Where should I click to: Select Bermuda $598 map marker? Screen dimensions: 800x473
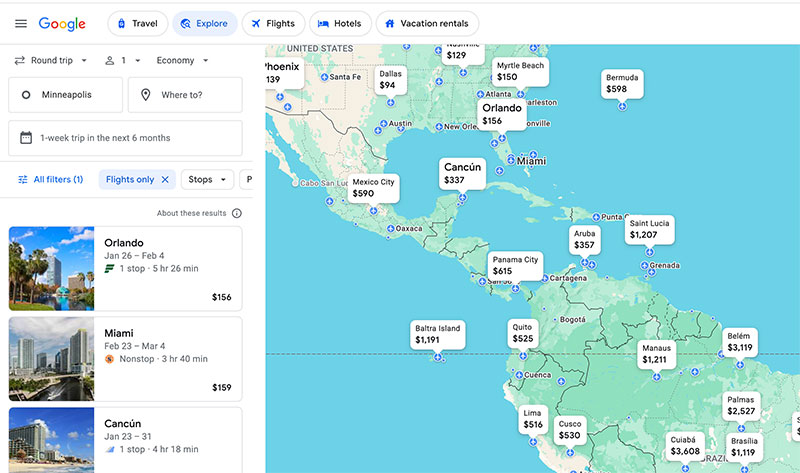(622, 84)
